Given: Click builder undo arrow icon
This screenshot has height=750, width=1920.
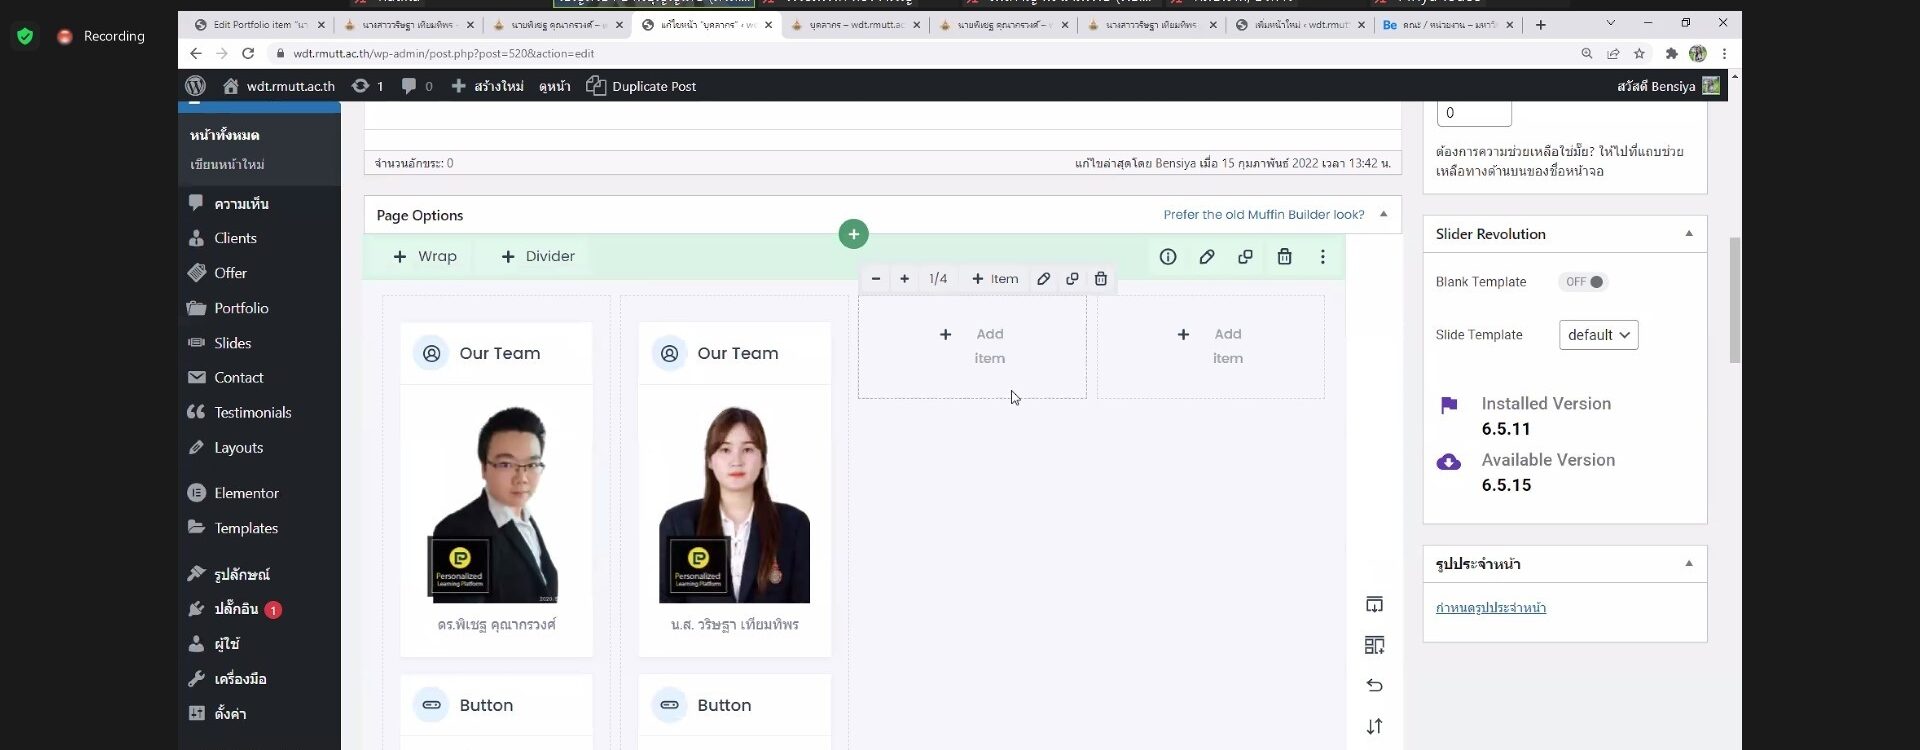Looking at the screenshot, I should pos(1375,685).
